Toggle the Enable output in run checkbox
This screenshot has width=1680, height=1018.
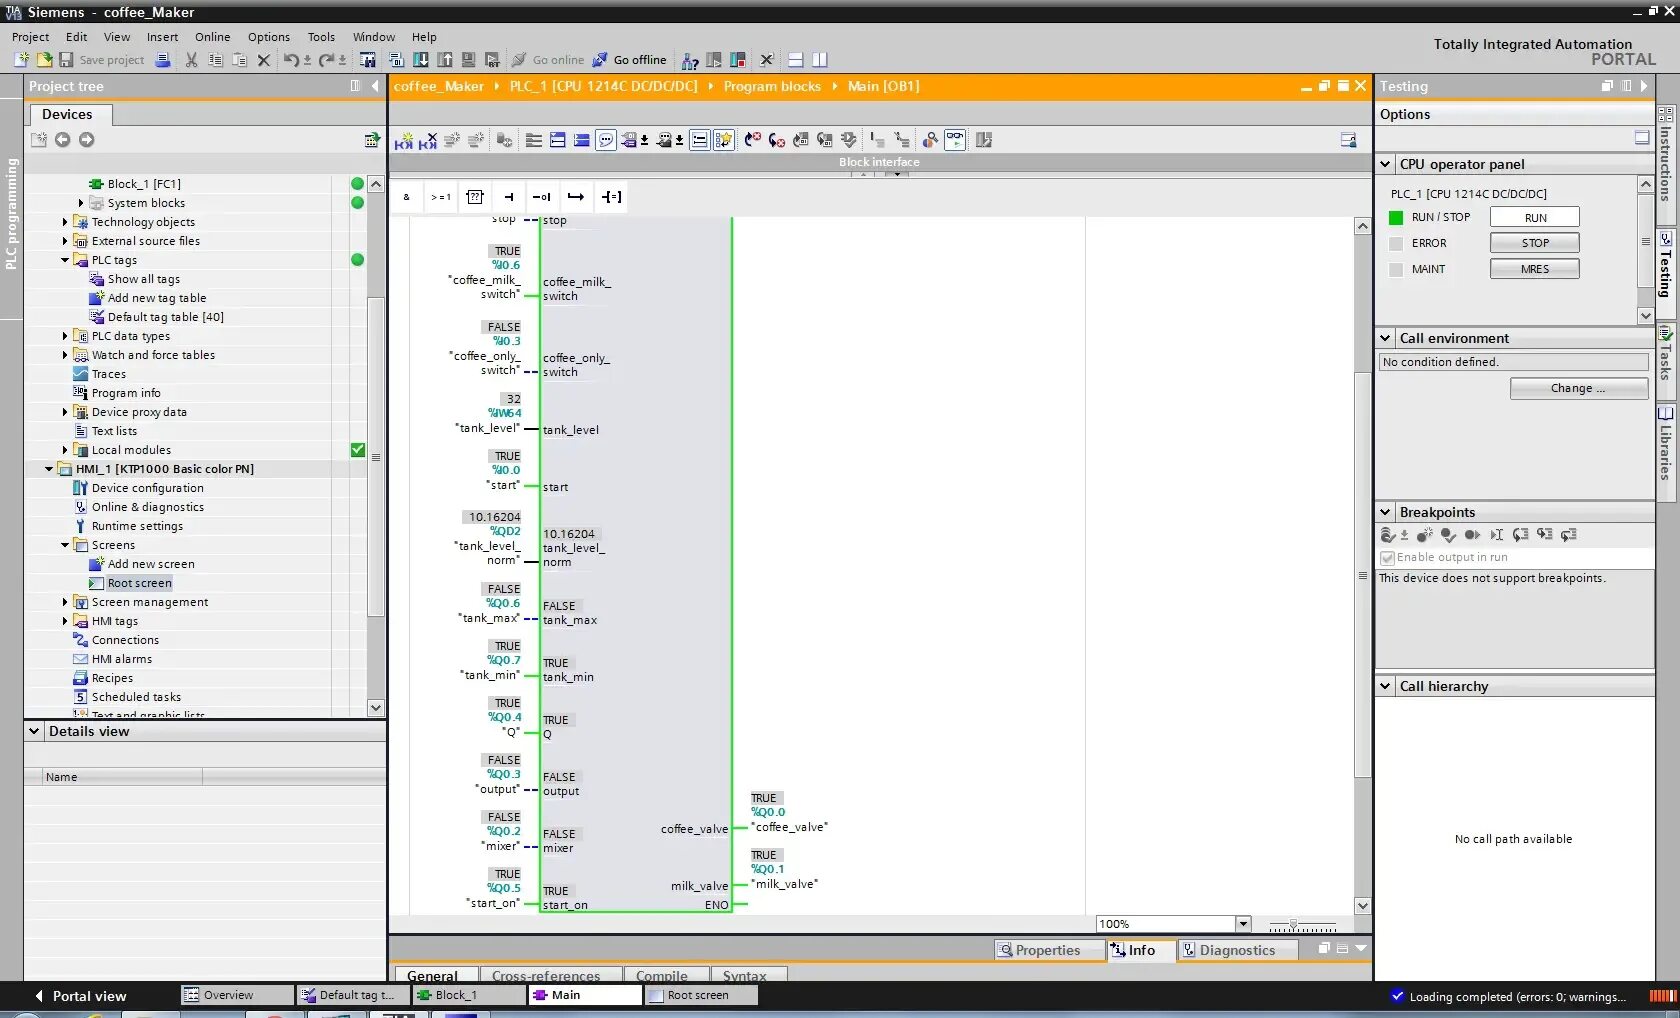click(x=1387, y=558)
